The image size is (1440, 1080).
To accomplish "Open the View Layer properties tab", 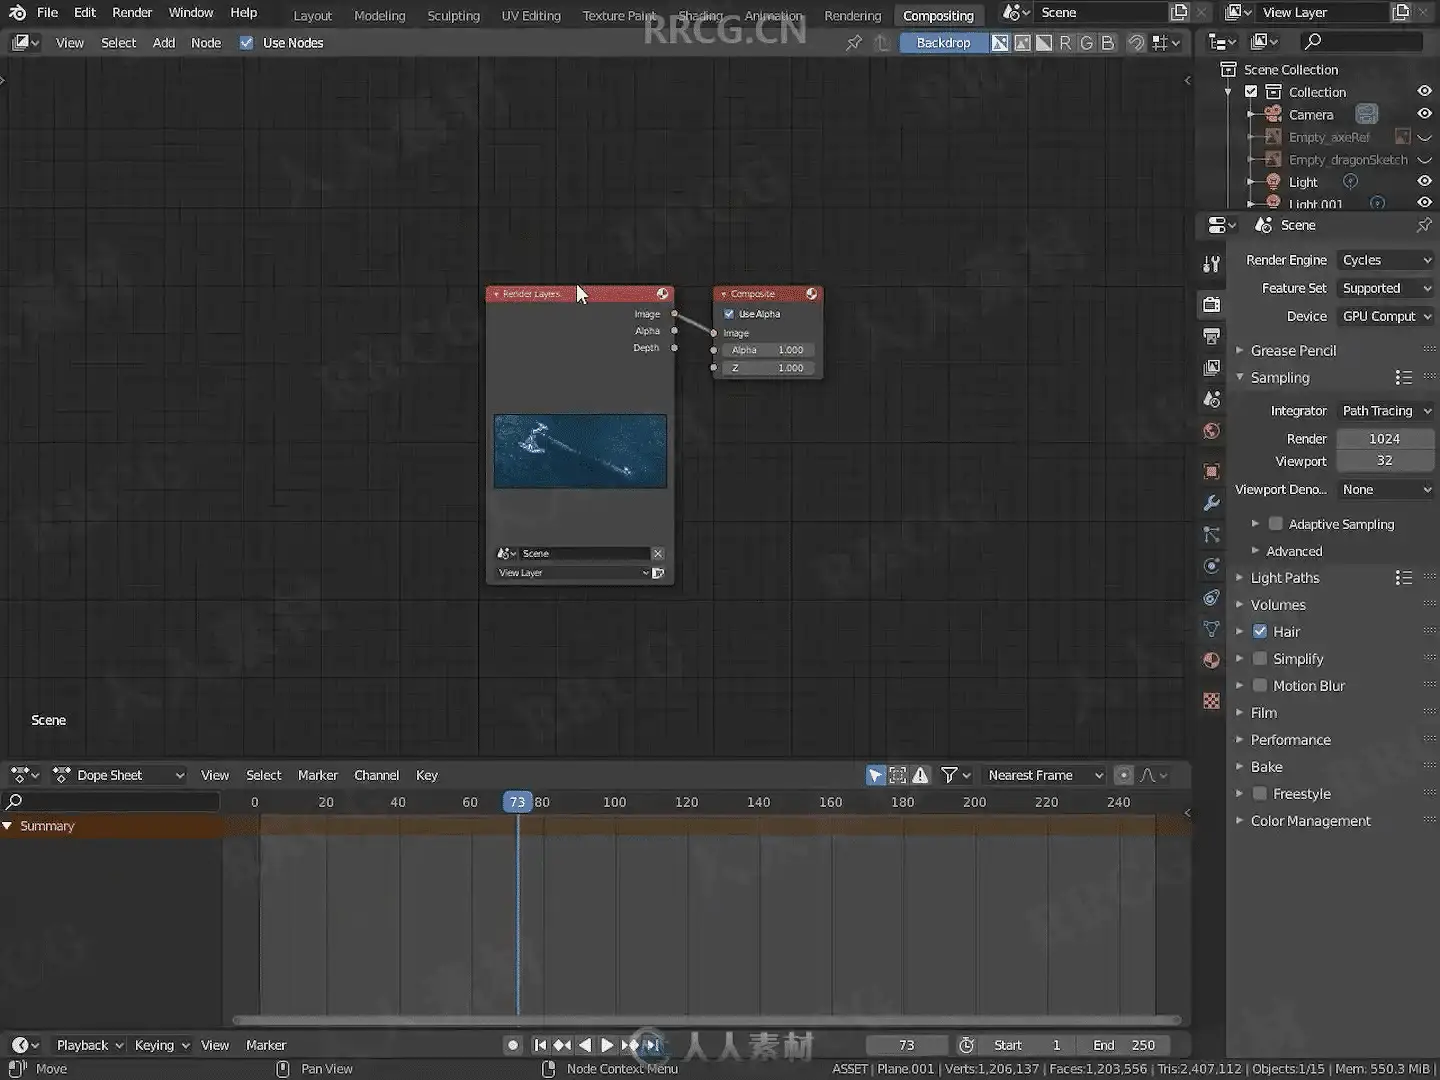I will [1212, 368].
